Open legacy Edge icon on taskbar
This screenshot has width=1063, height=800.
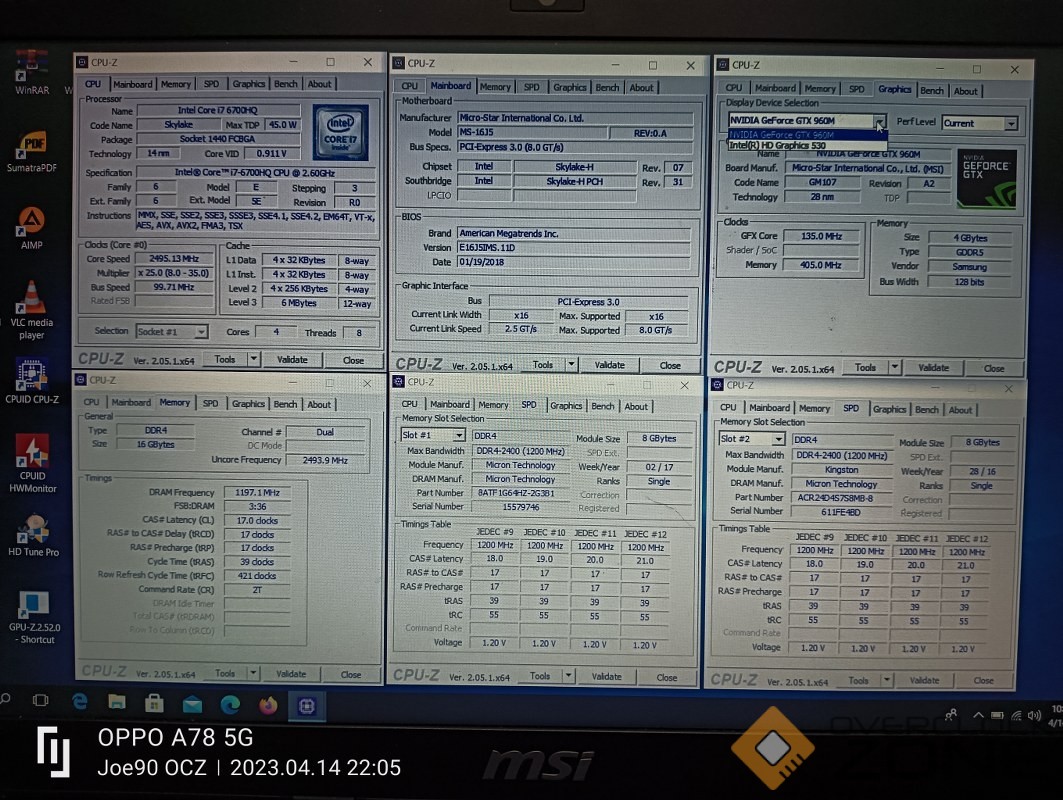click(x=79, y=702)
